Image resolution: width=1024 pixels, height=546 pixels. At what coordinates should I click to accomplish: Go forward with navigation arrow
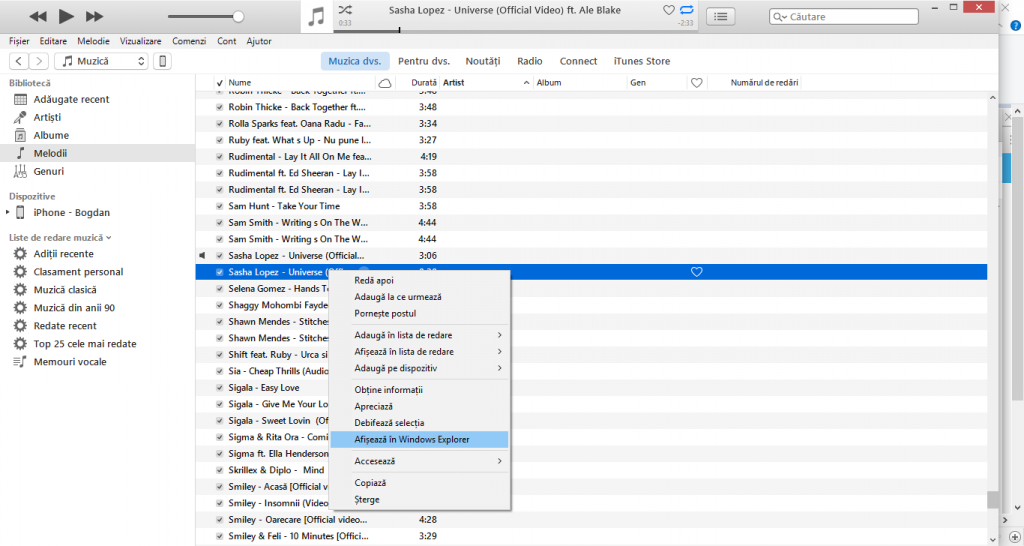coord(39,61)
